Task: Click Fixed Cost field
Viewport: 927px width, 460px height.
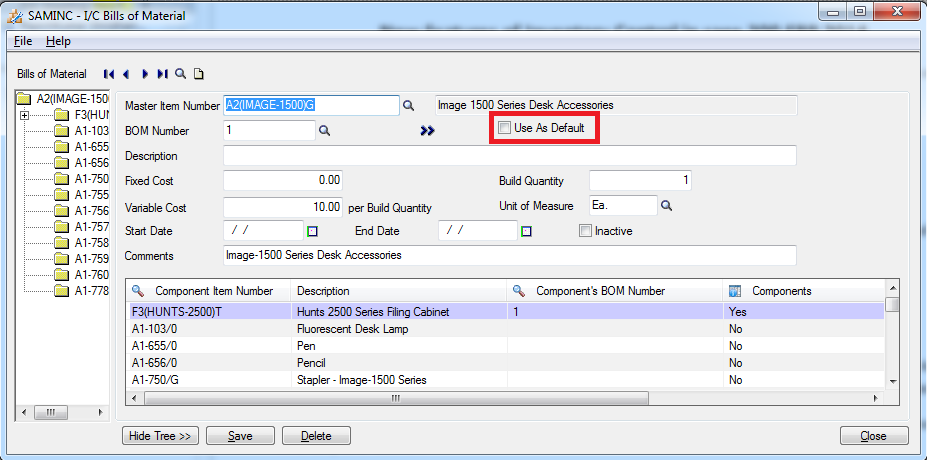Action: [283, 180]
